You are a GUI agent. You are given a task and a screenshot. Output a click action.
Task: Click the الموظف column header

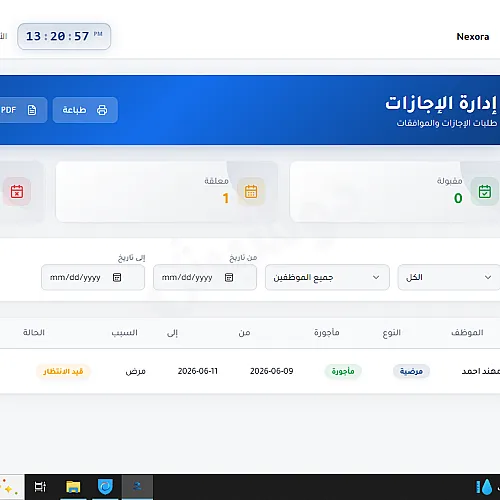(x=467, y=332)
